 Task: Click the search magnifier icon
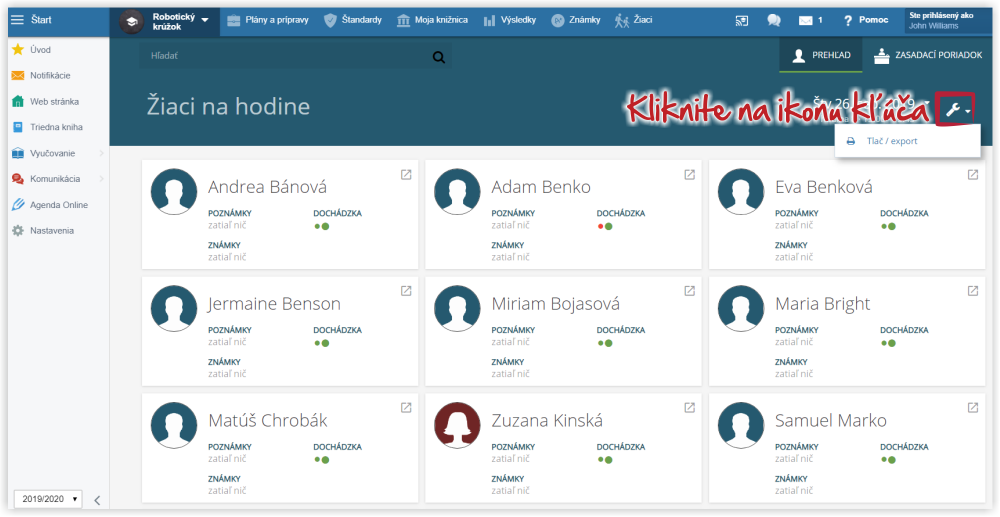point(439,57)
